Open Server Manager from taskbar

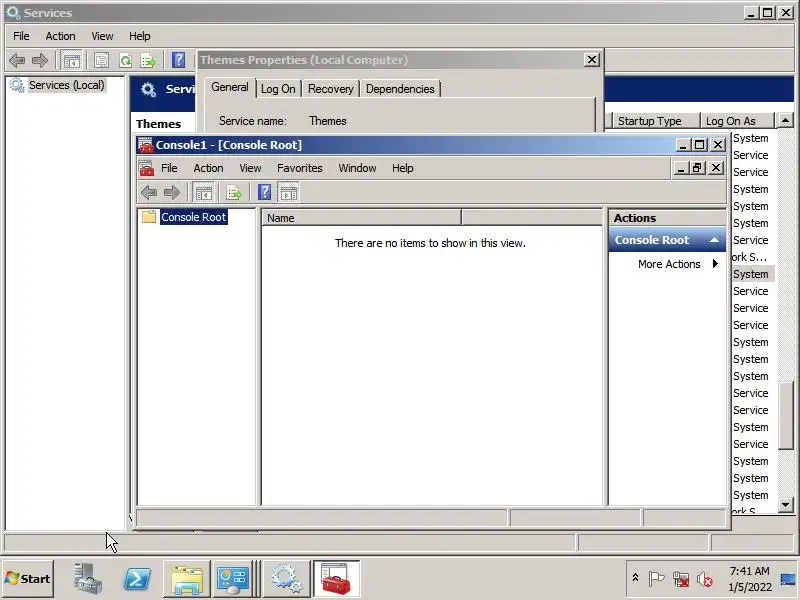coord(87,579)
